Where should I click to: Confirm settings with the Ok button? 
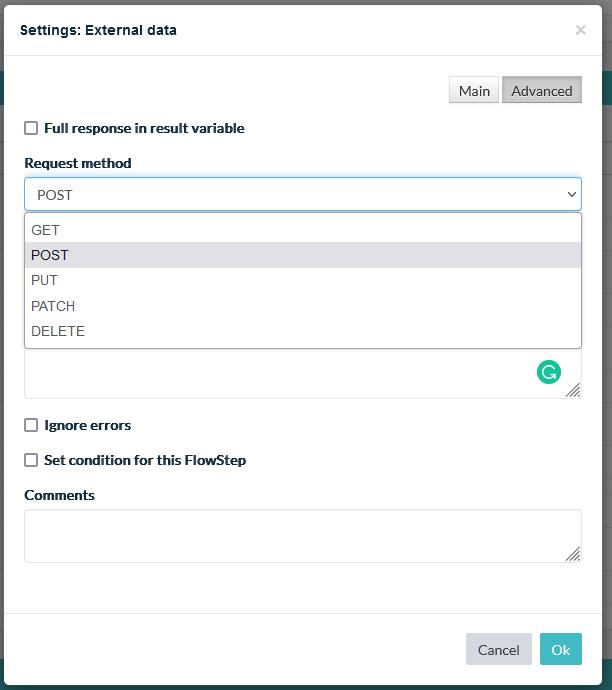pyautogui.click(x=561, y=649)
